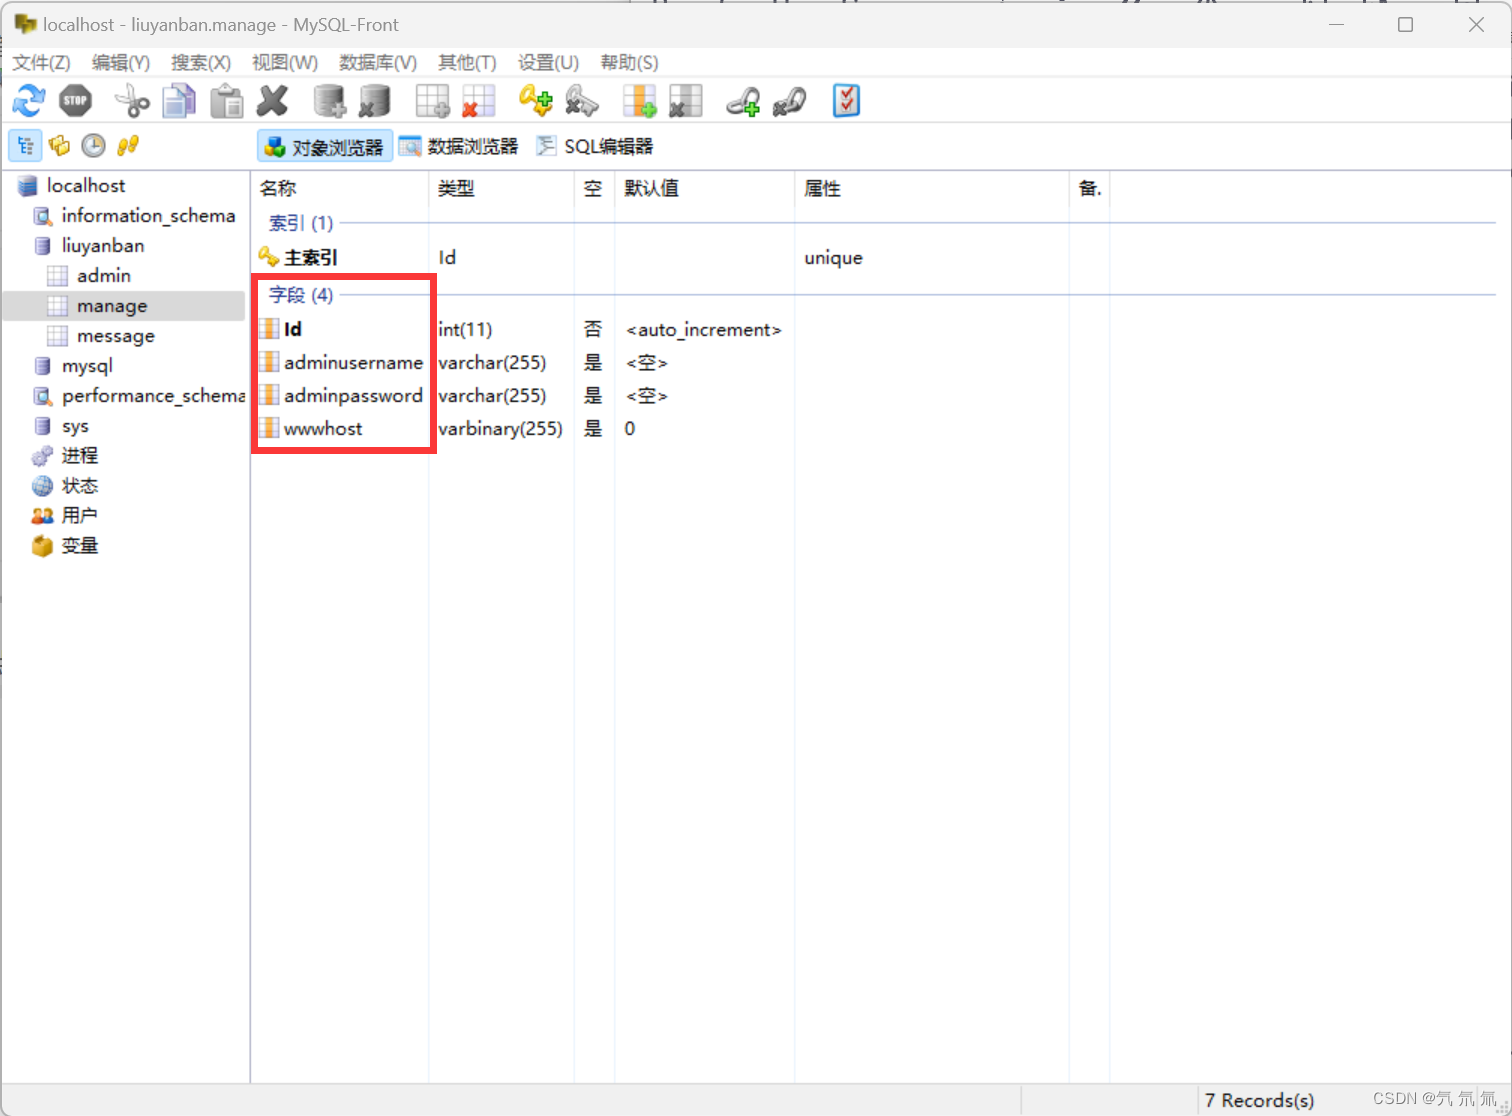Click the checklist properties icon

point(846,100)
